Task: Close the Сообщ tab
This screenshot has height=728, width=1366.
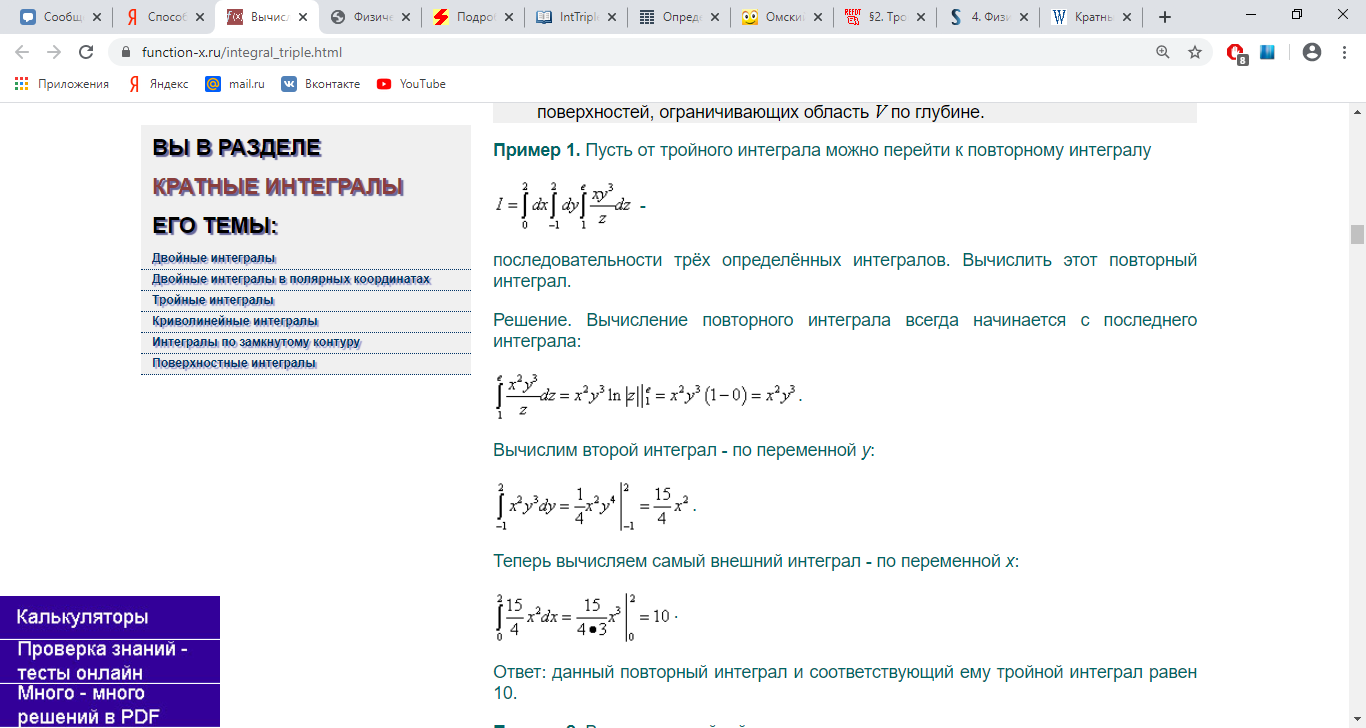Action: pyautogui.click(x=96, y=17)
